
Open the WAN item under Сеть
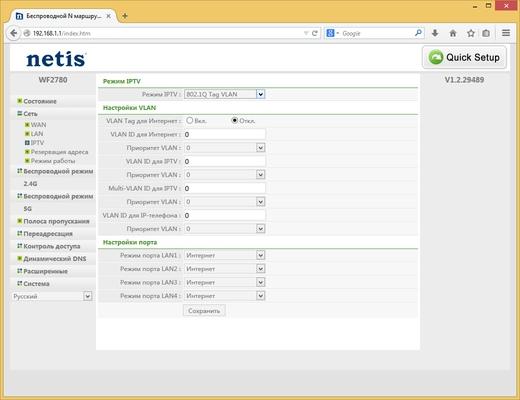pyautogui.click(x=38, y=125)
